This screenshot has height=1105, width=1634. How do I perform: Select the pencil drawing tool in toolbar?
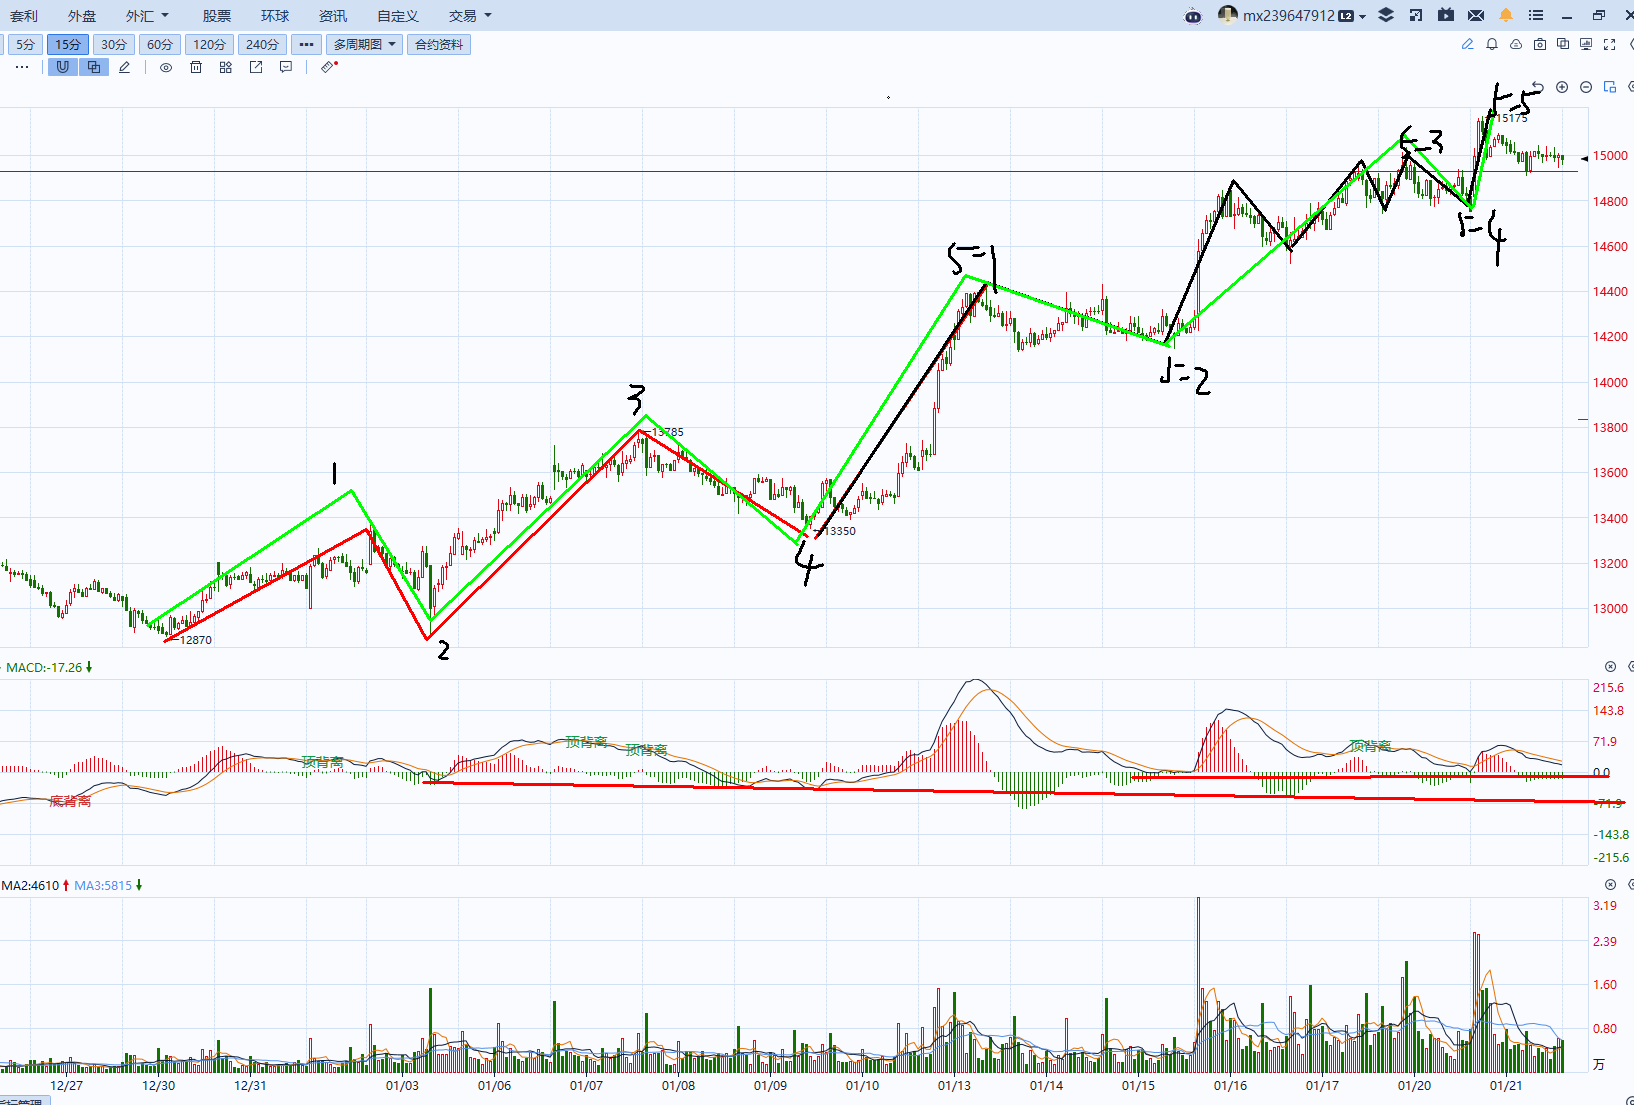(x=124, y=67)
